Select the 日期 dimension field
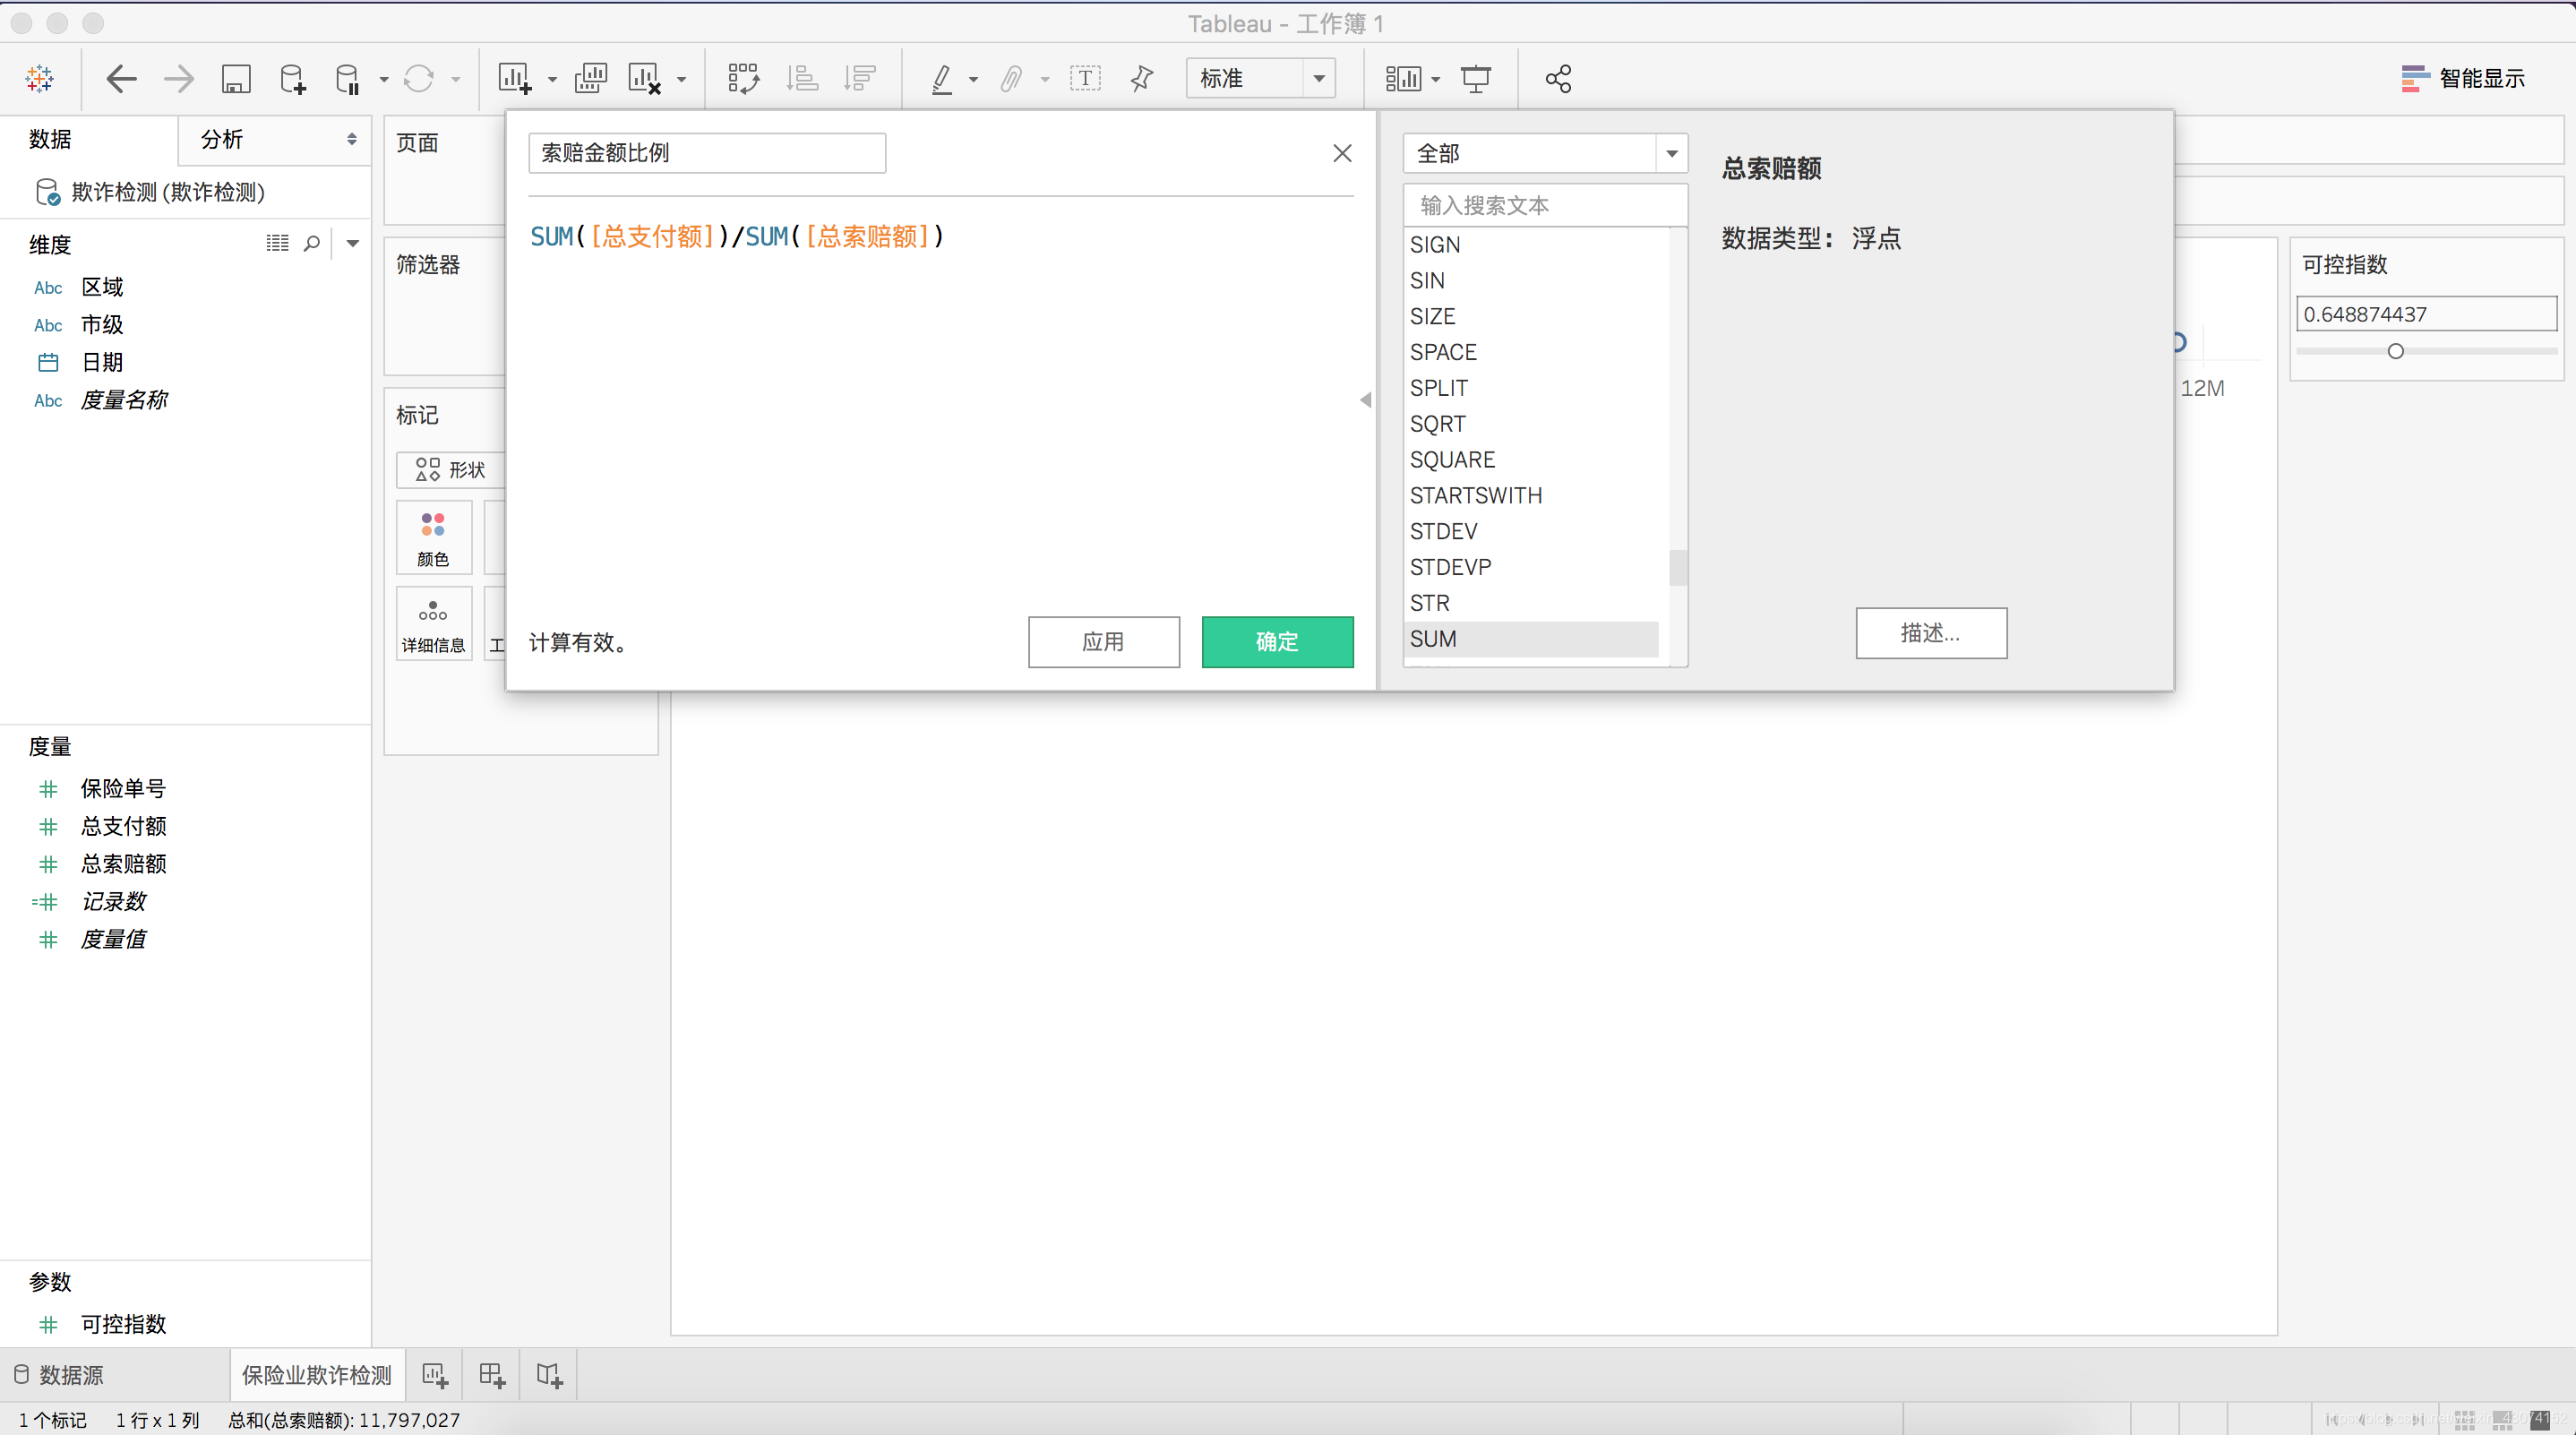 click(100, 362)
